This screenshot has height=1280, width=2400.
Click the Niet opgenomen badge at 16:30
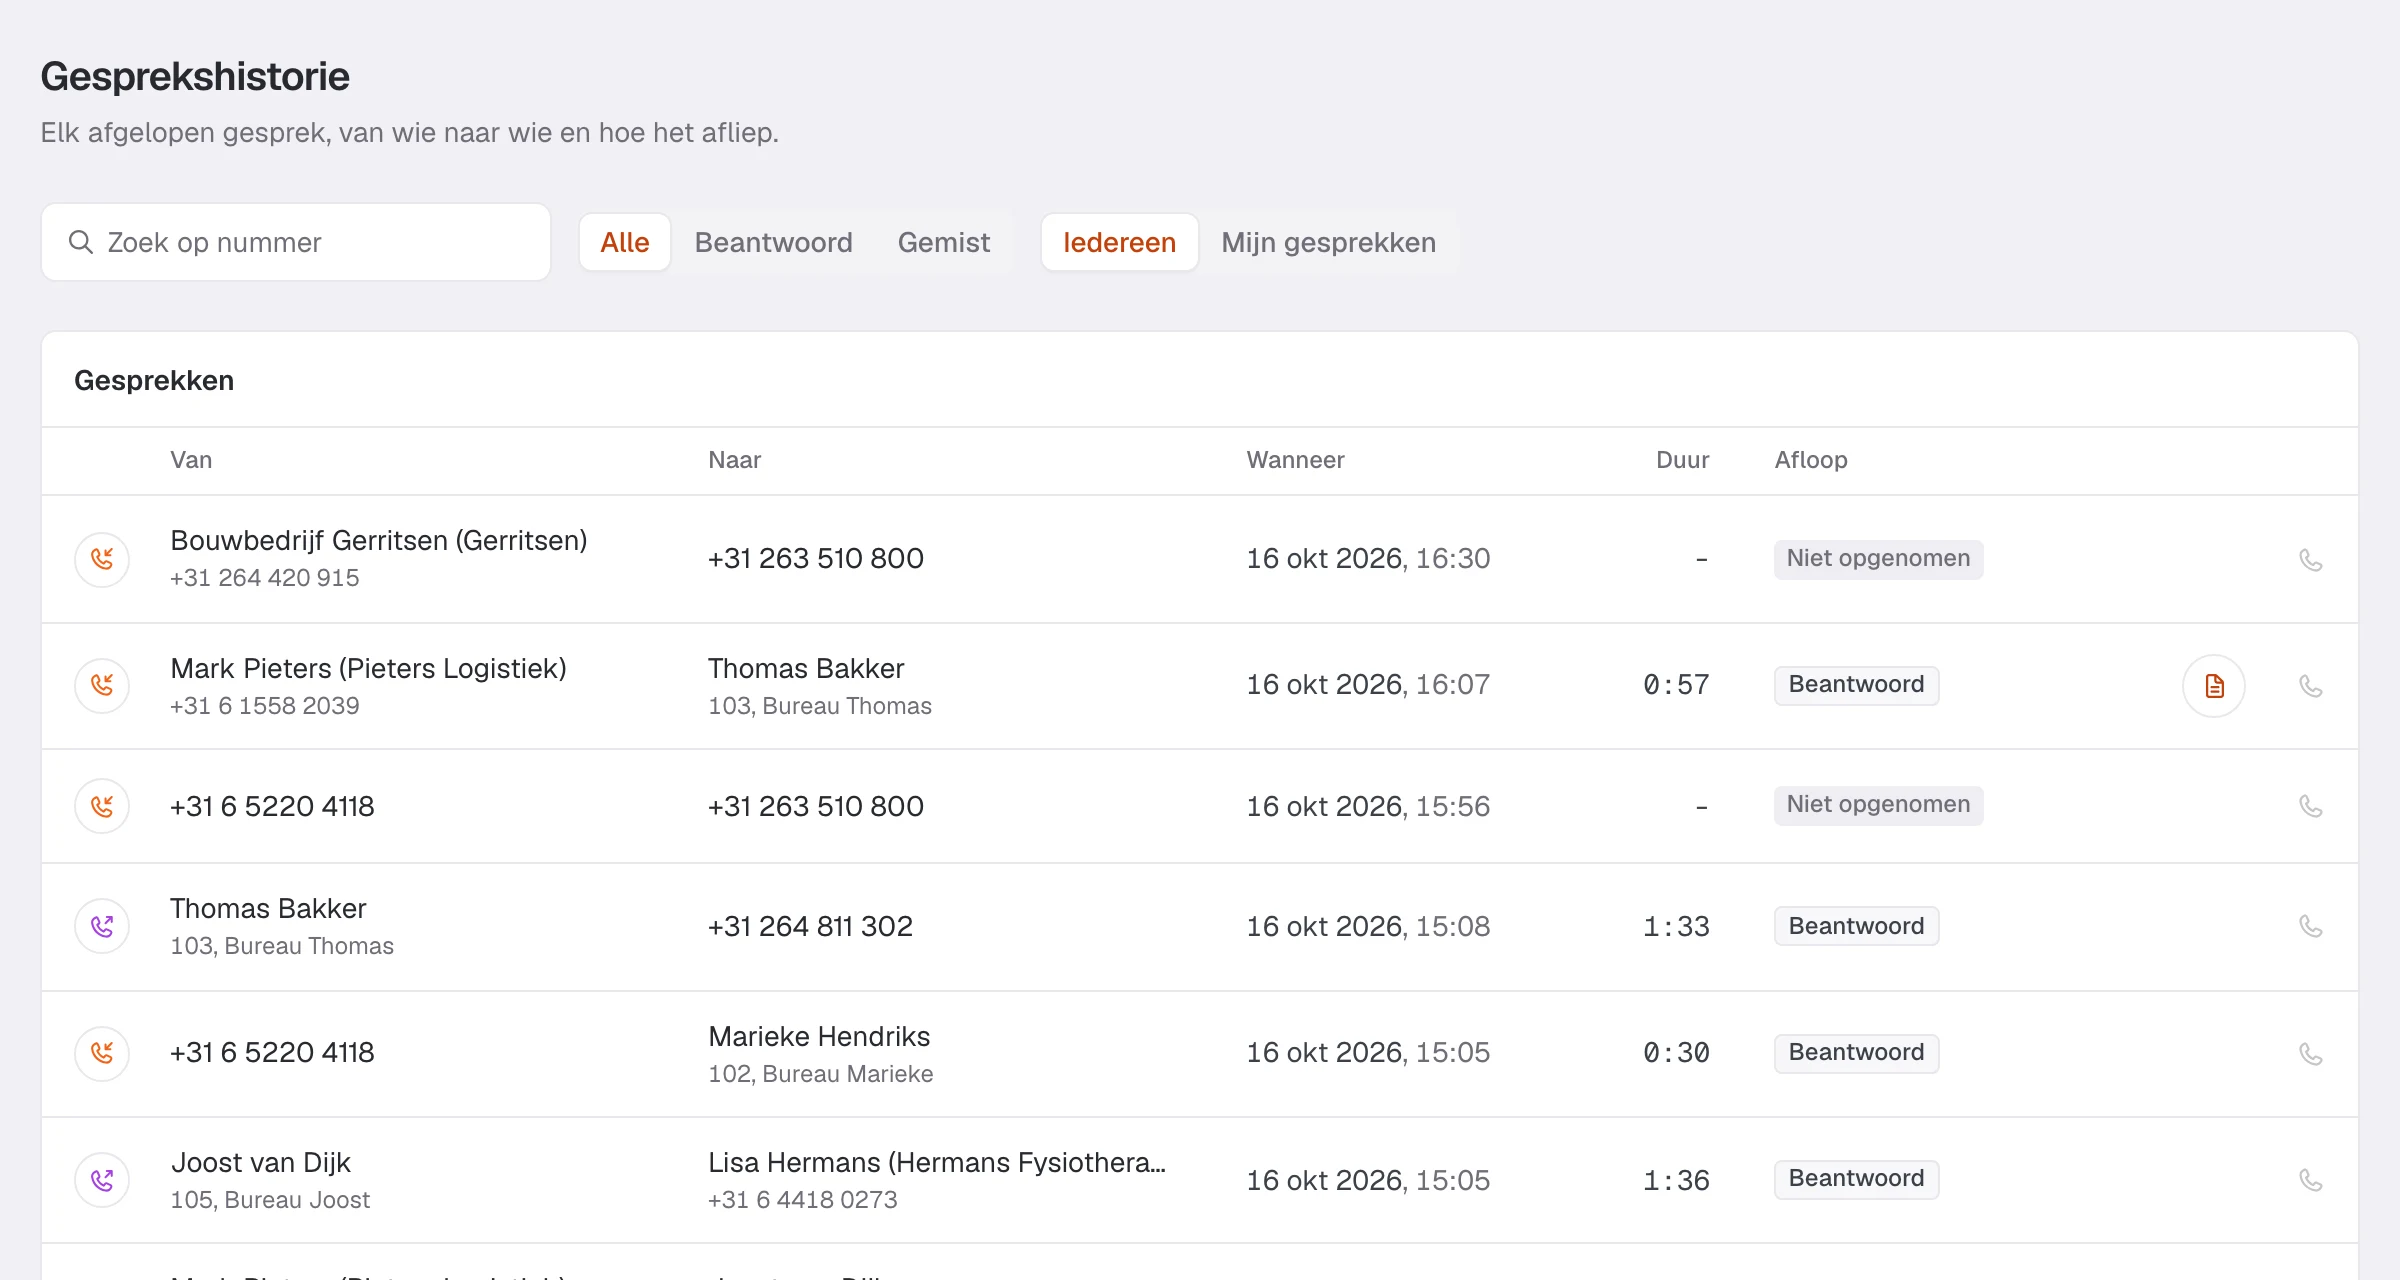tap(1878, 559)
